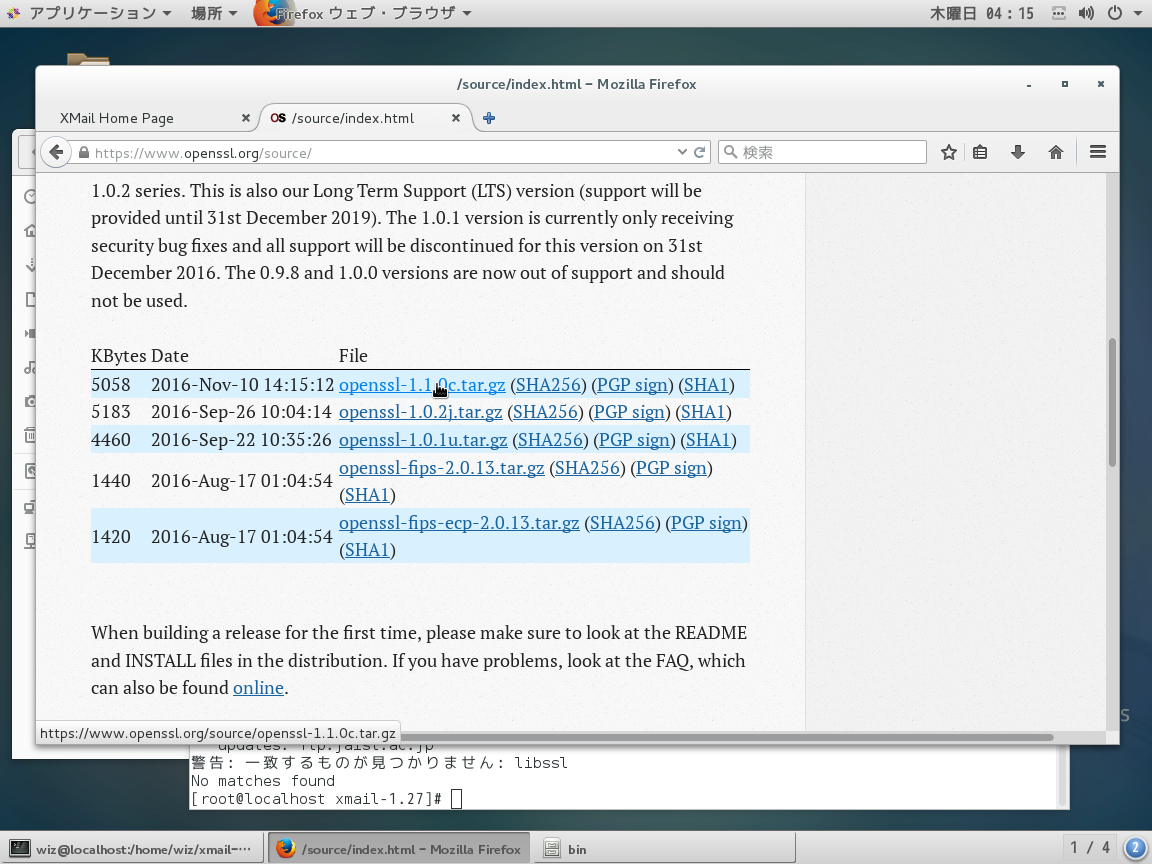Open openssl-fips-ecp-2.0.13.tar.gz link
Viewport: 1152px width, 864px height.
[458, 522]
